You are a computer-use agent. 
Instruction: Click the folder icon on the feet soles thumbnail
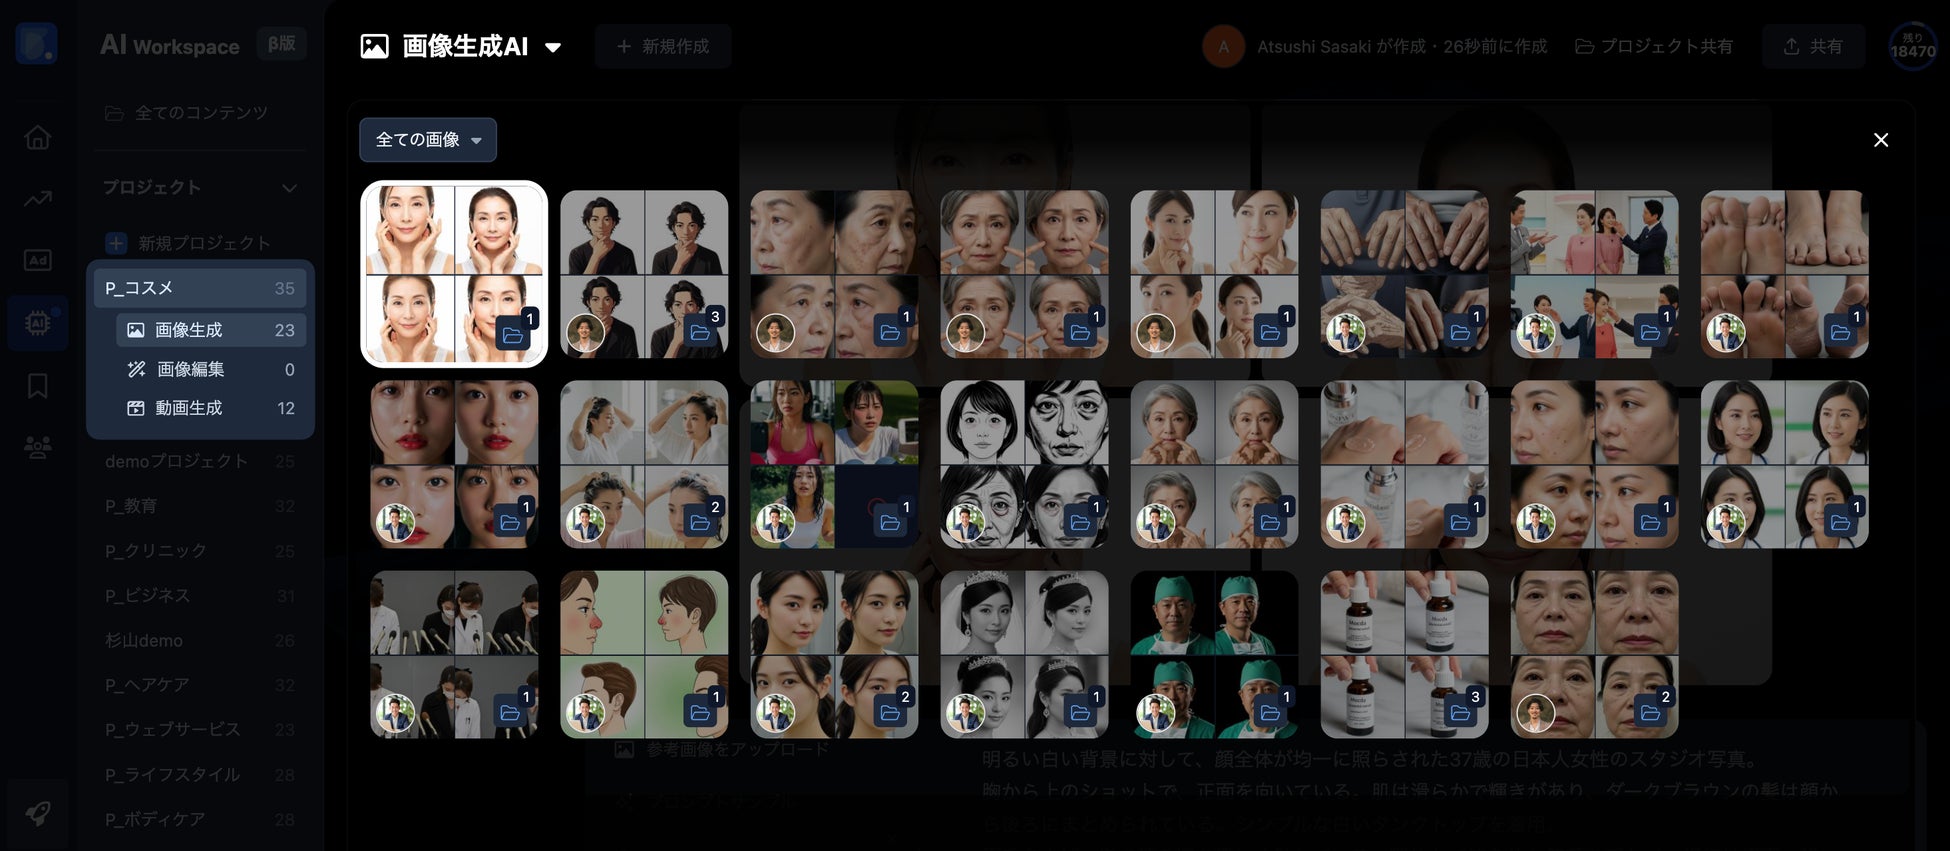point(1840,332)
